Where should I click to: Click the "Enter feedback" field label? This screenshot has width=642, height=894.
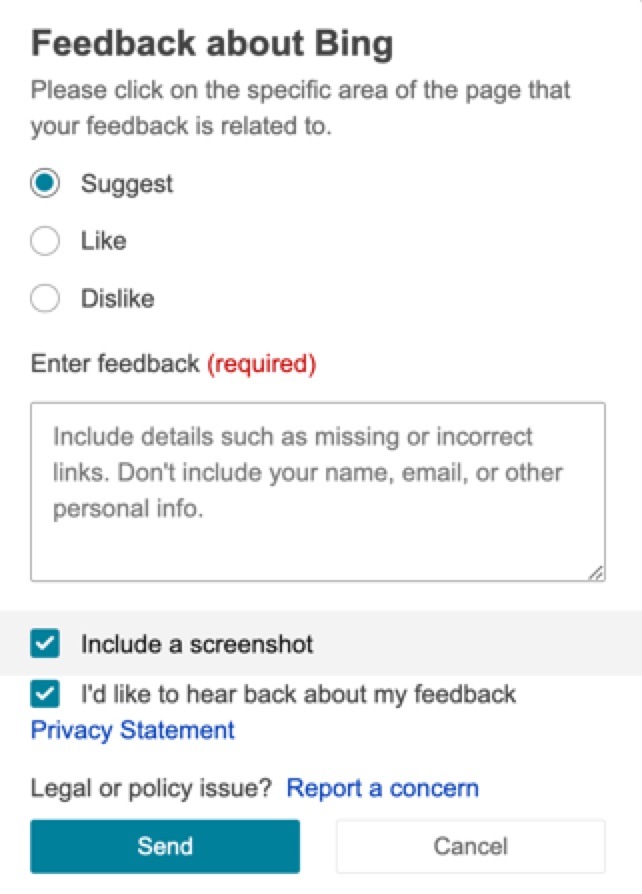(115, 364)
